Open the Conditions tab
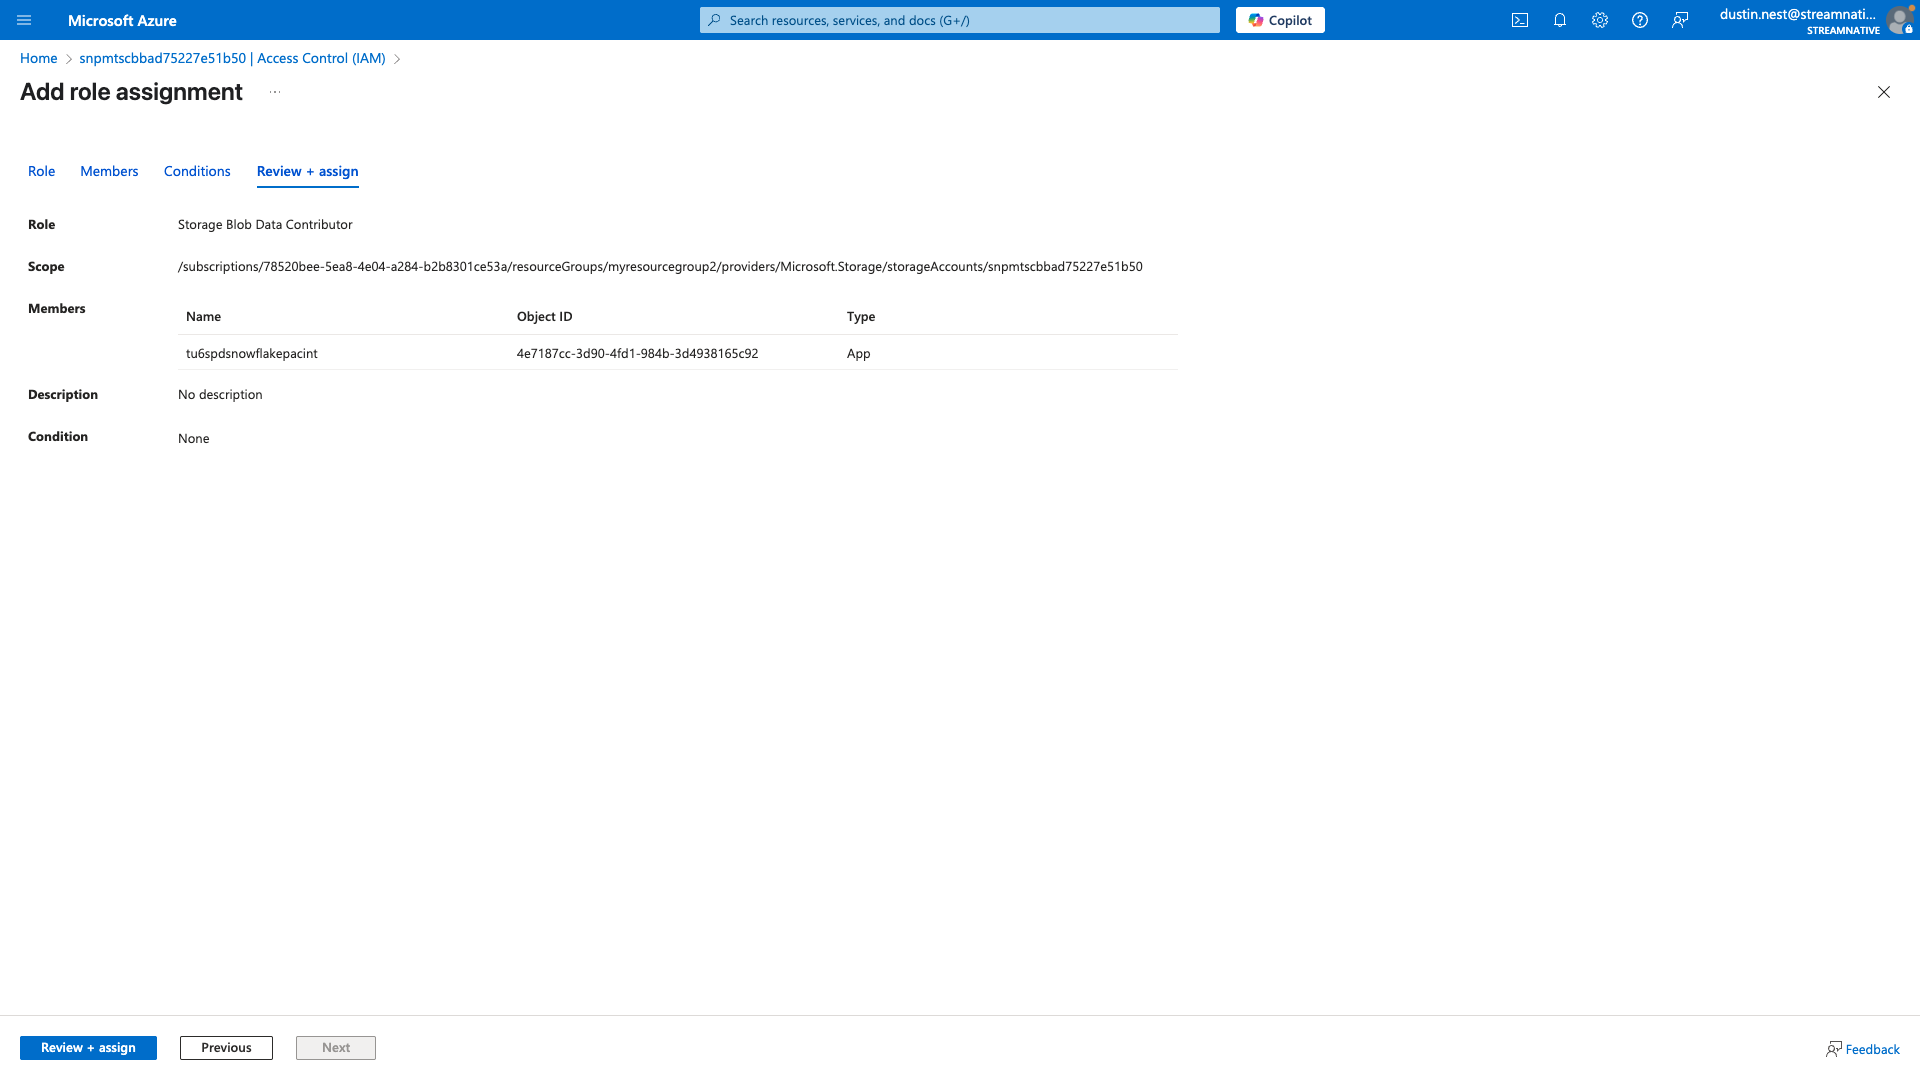Screen dimensions: 1920x1080 pyautogui.click(x=196, y=171)
